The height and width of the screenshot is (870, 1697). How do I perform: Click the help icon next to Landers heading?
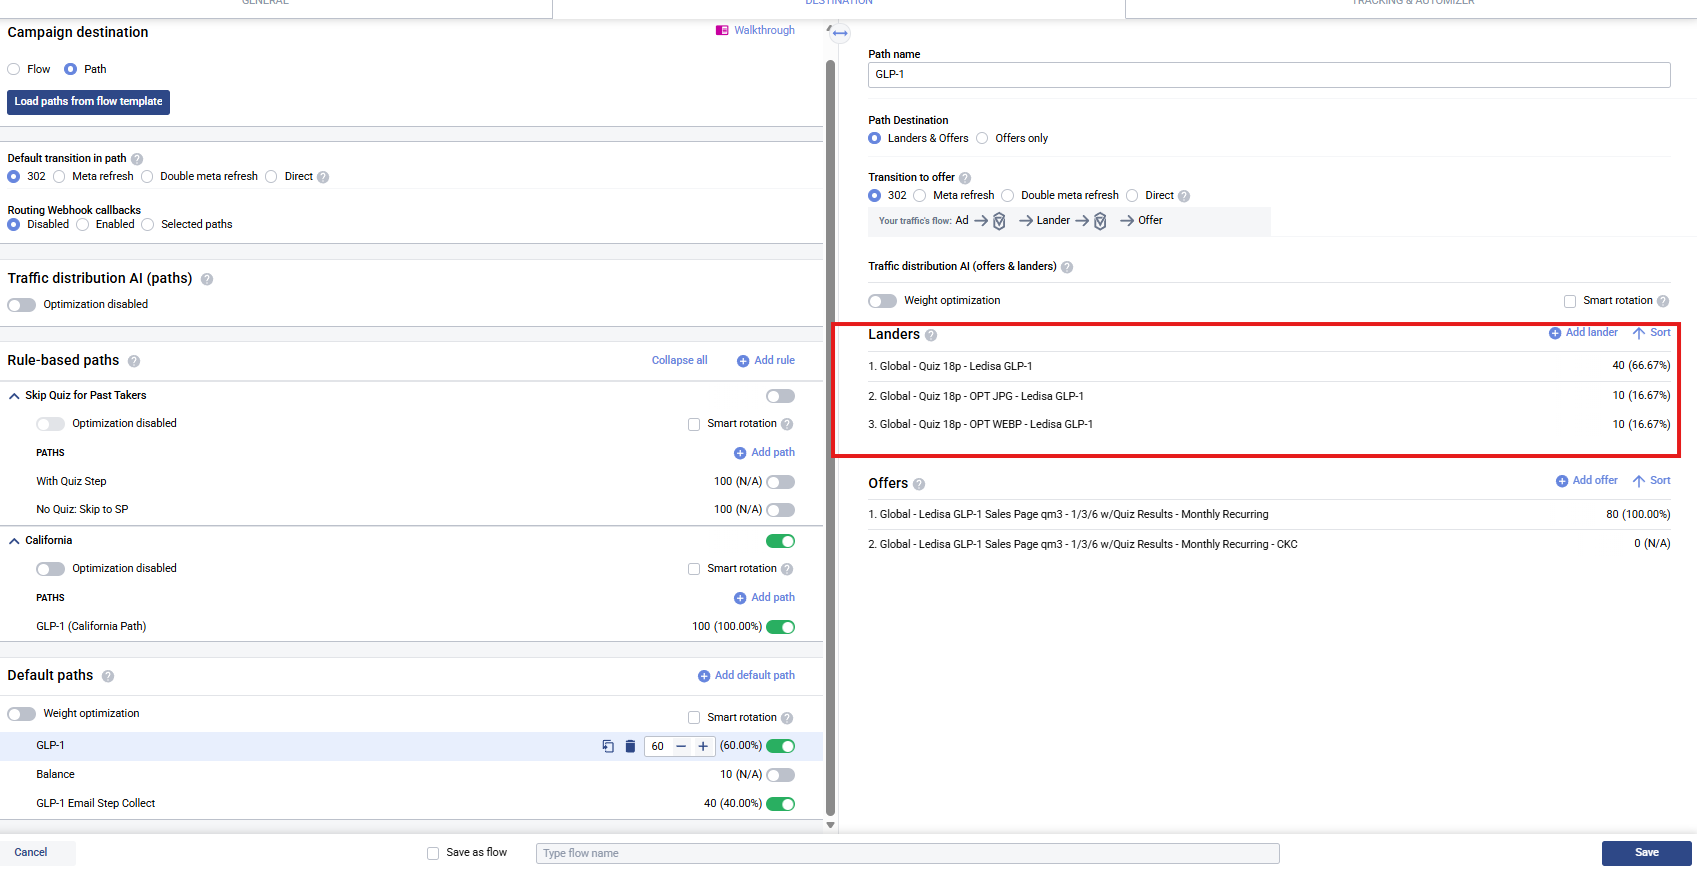pos(931,336)
